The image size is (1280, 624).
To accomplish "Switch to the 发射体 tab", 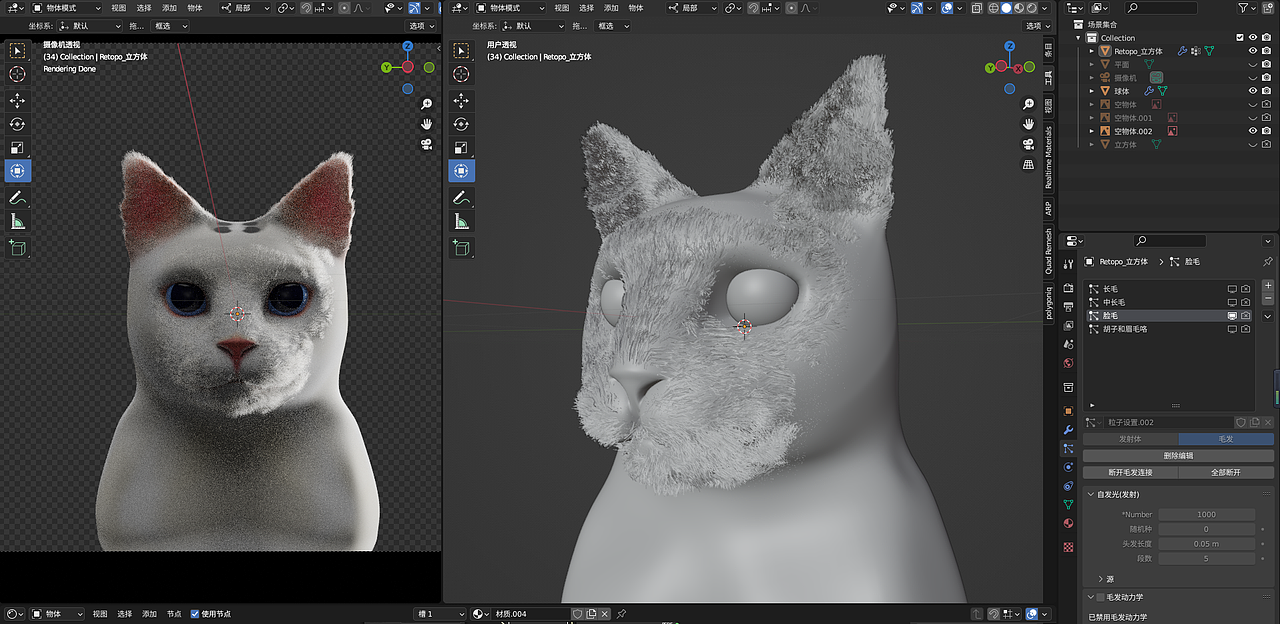I will click(1133, 438).
